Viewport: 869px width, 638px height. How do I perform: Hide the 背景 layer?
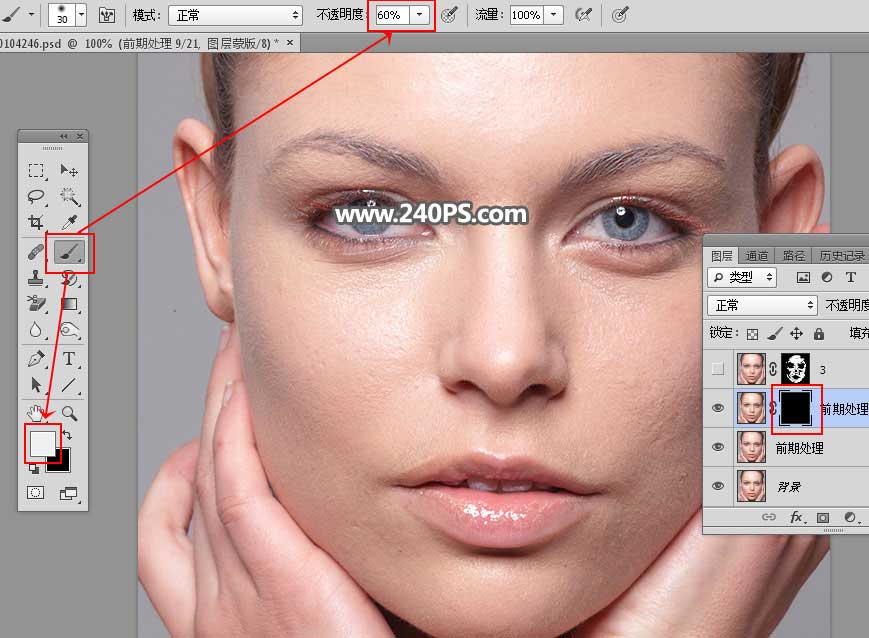coord(718,486)
